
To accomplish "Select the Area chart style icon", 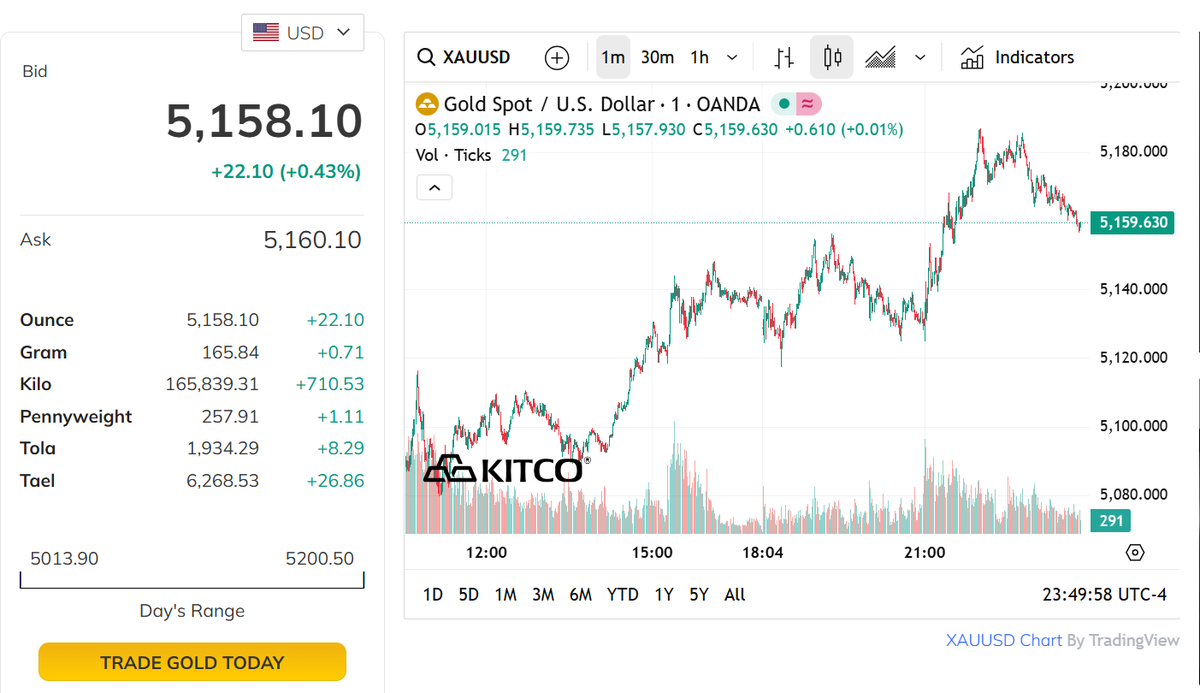I will coord(880,57).
